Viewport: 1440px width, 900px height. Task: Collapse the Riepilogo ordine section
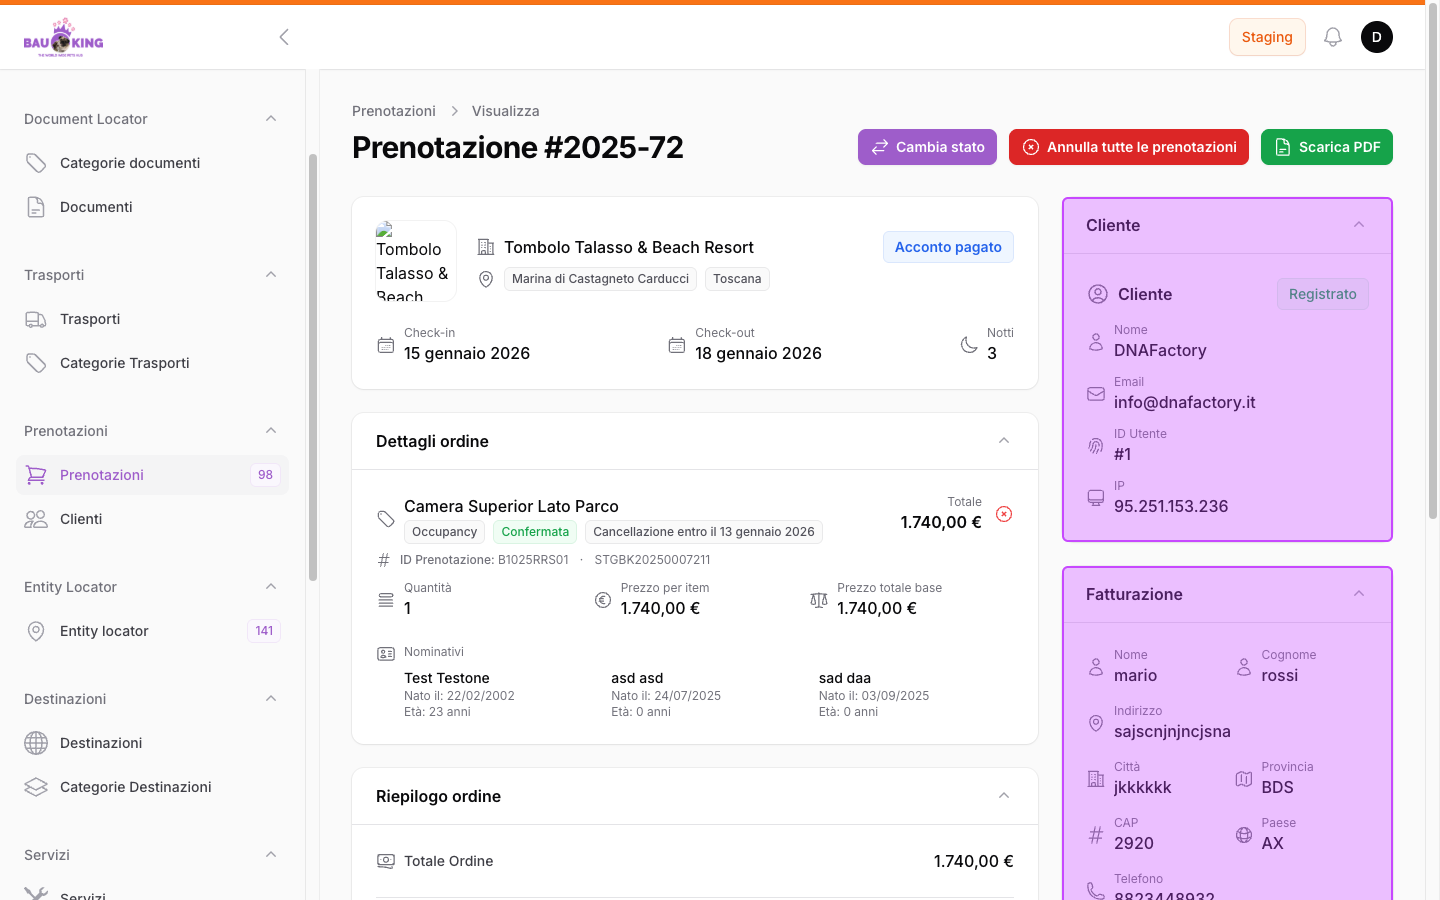pos(1004,796)
